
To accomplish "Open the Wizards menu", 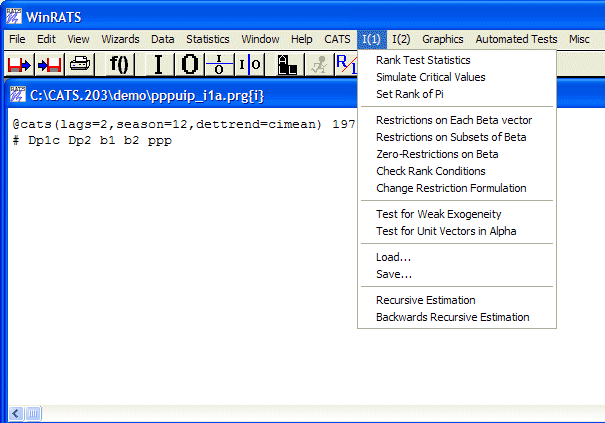I will click(120, 39).
